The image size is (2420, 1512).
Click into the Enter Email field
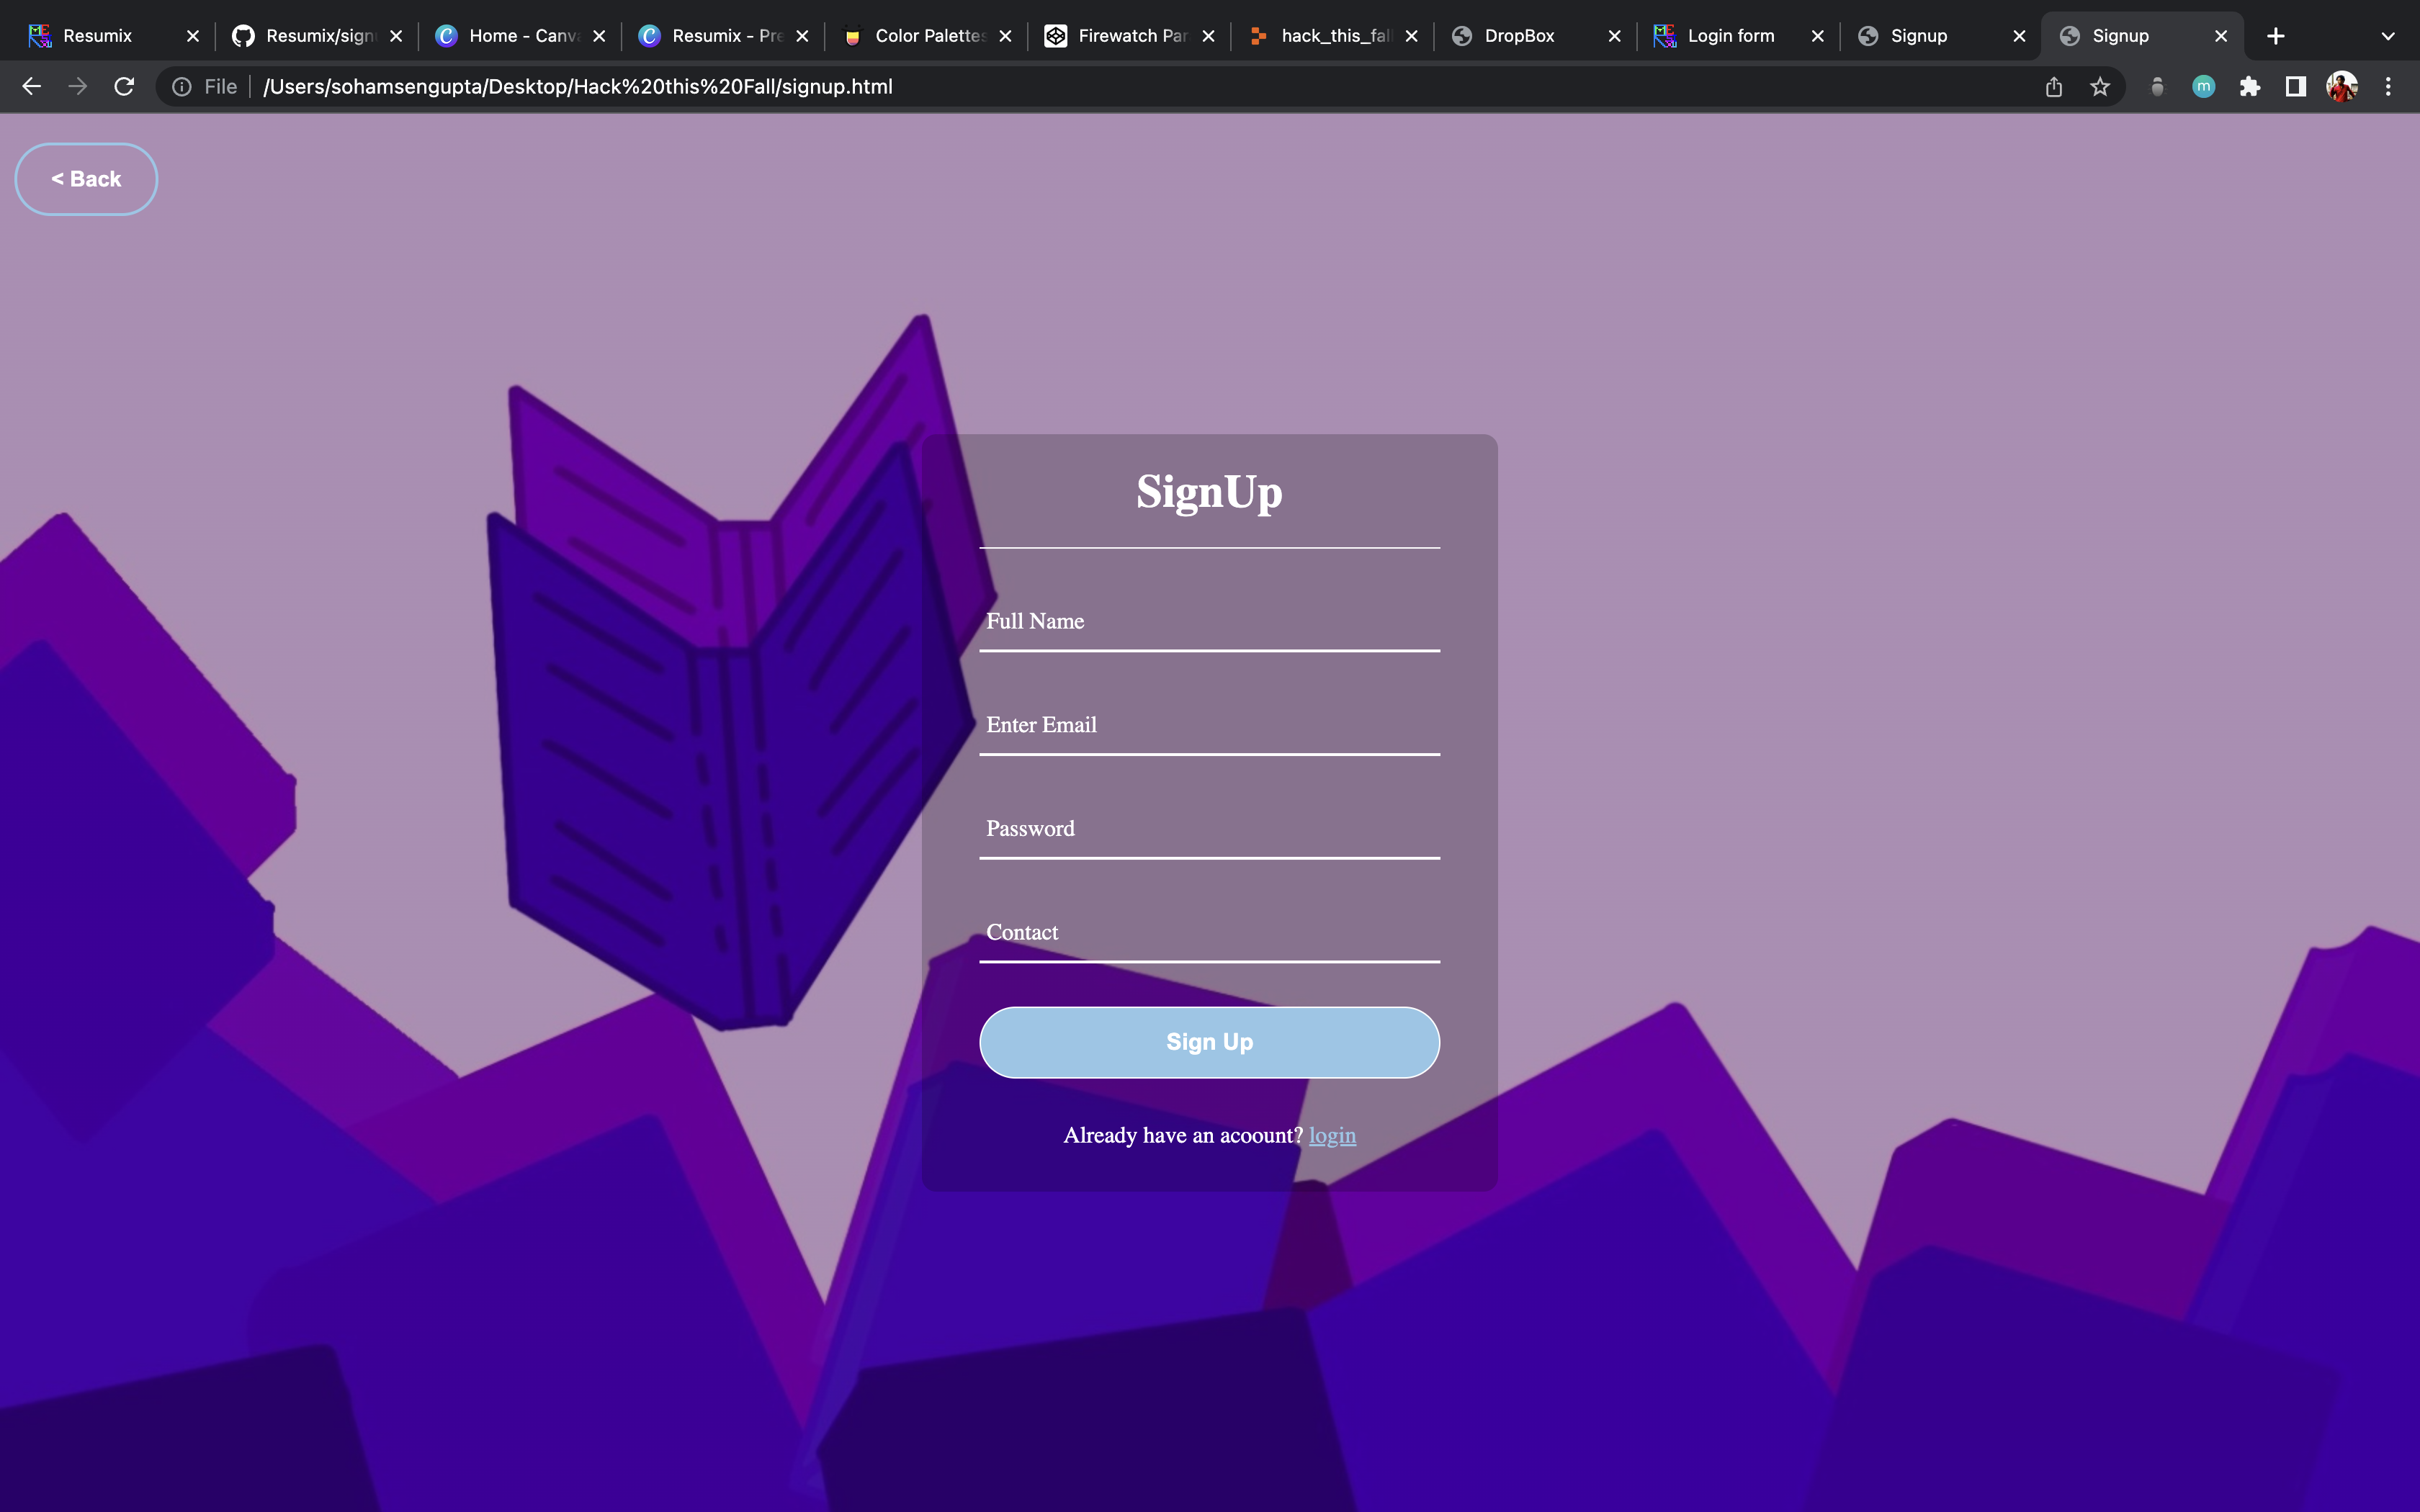point(1209,726)
